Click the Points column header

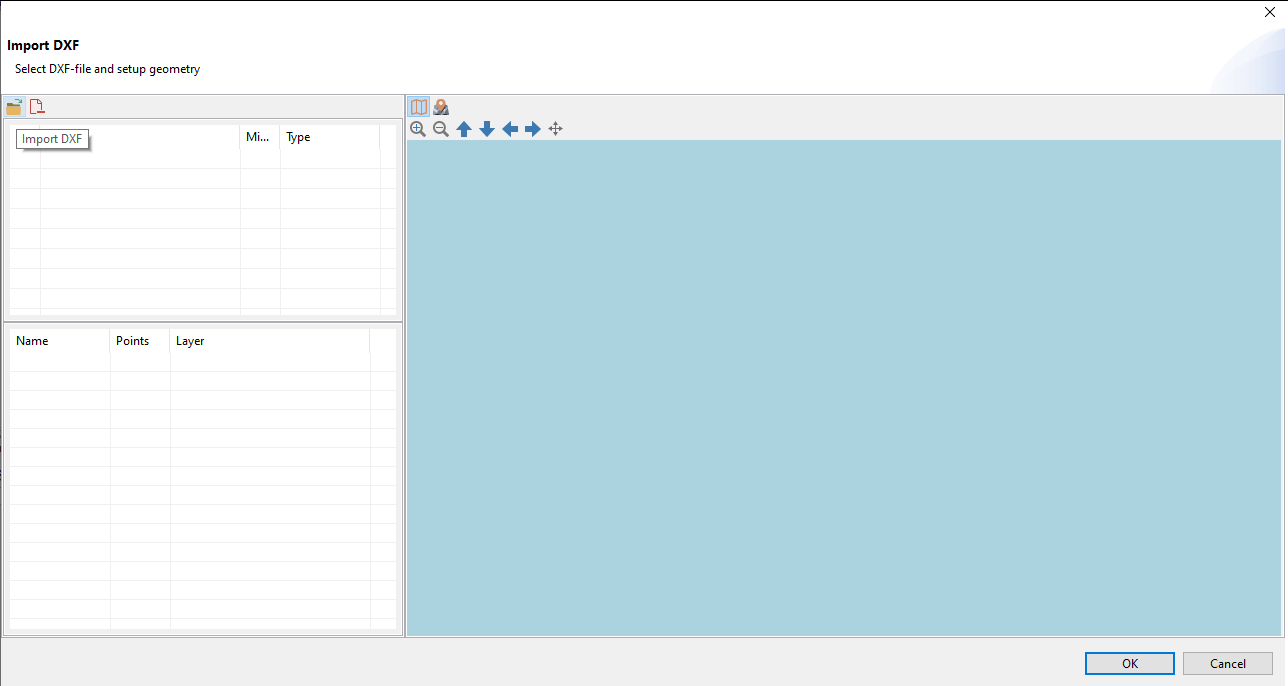click(140, 341)
